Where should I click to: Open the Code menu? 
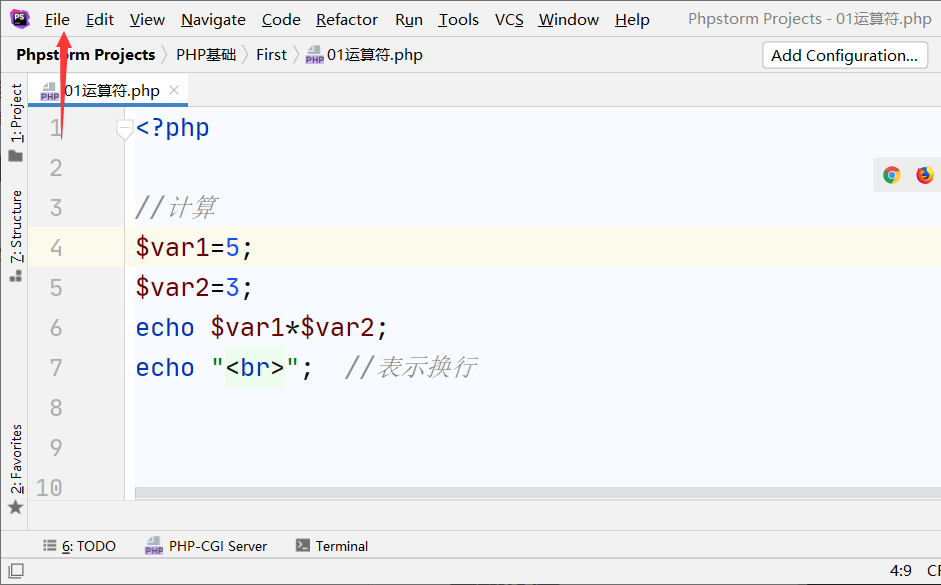coord(281,20)
